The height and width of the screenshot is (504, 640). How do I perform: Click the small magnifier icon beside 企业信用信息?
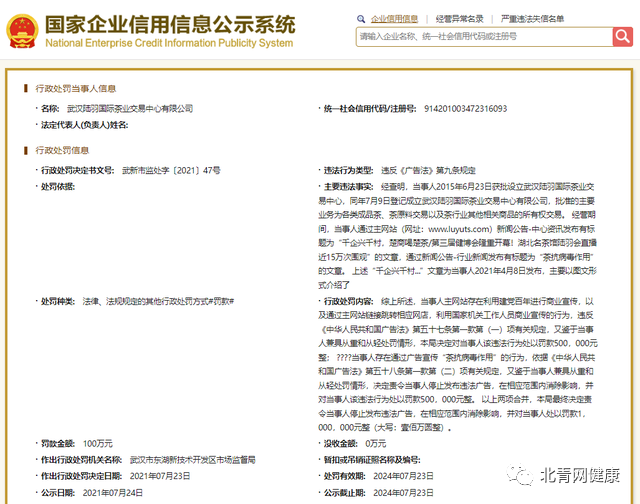[361, 19]
